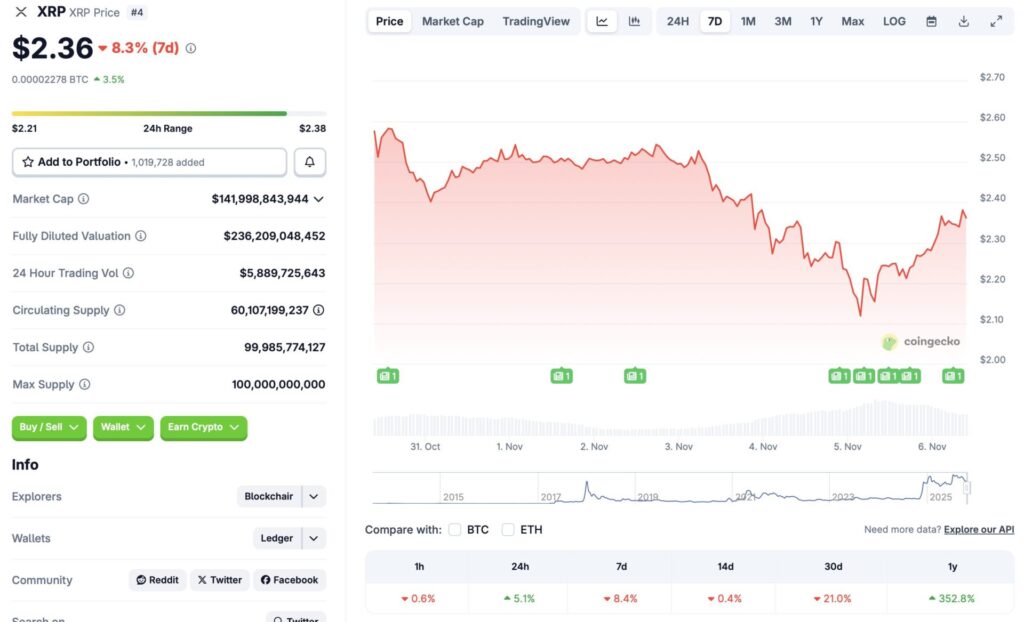The width and height of the screenshot is (1024, 622).
Task: Open the Buy / Sell dropdown
Action: (x=48, y=427)
